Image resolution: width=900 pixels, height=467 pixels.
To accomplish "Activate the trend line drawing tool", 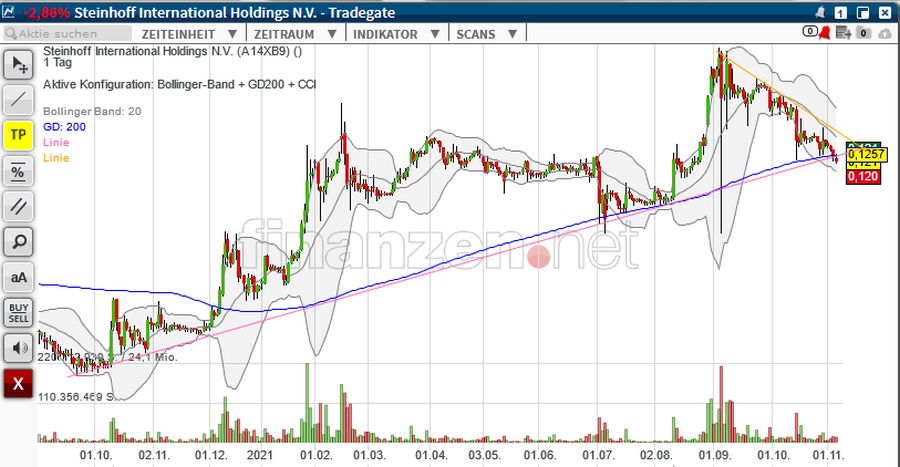I will point(18,99).
